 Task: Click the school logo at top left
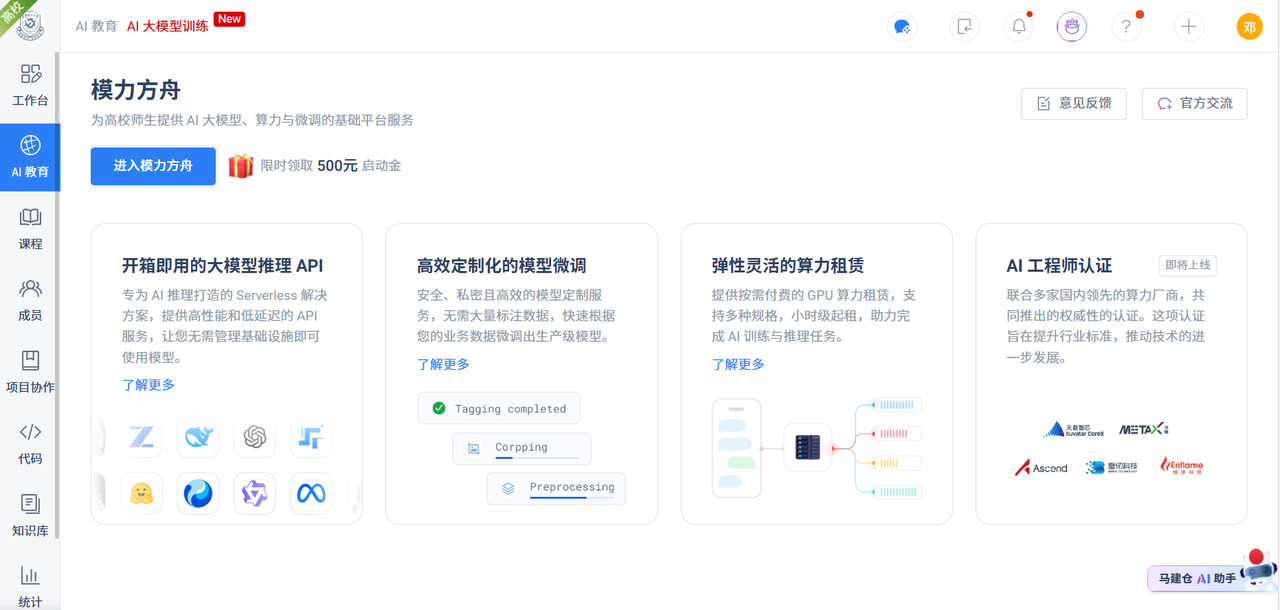tap(30, 26)
